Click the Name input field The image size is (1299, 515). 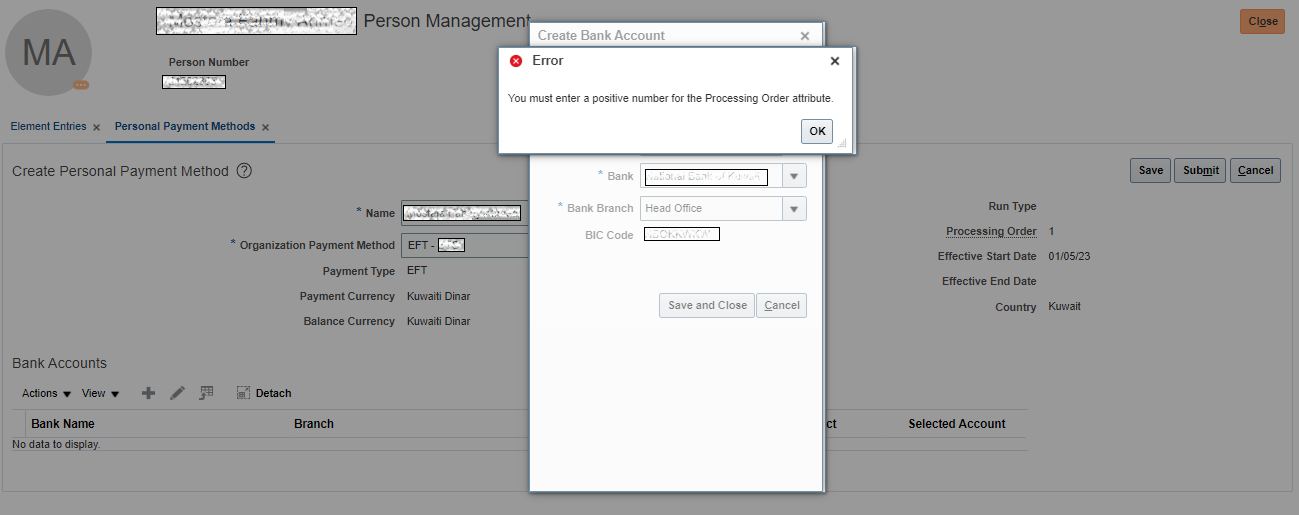click(466, 213)
